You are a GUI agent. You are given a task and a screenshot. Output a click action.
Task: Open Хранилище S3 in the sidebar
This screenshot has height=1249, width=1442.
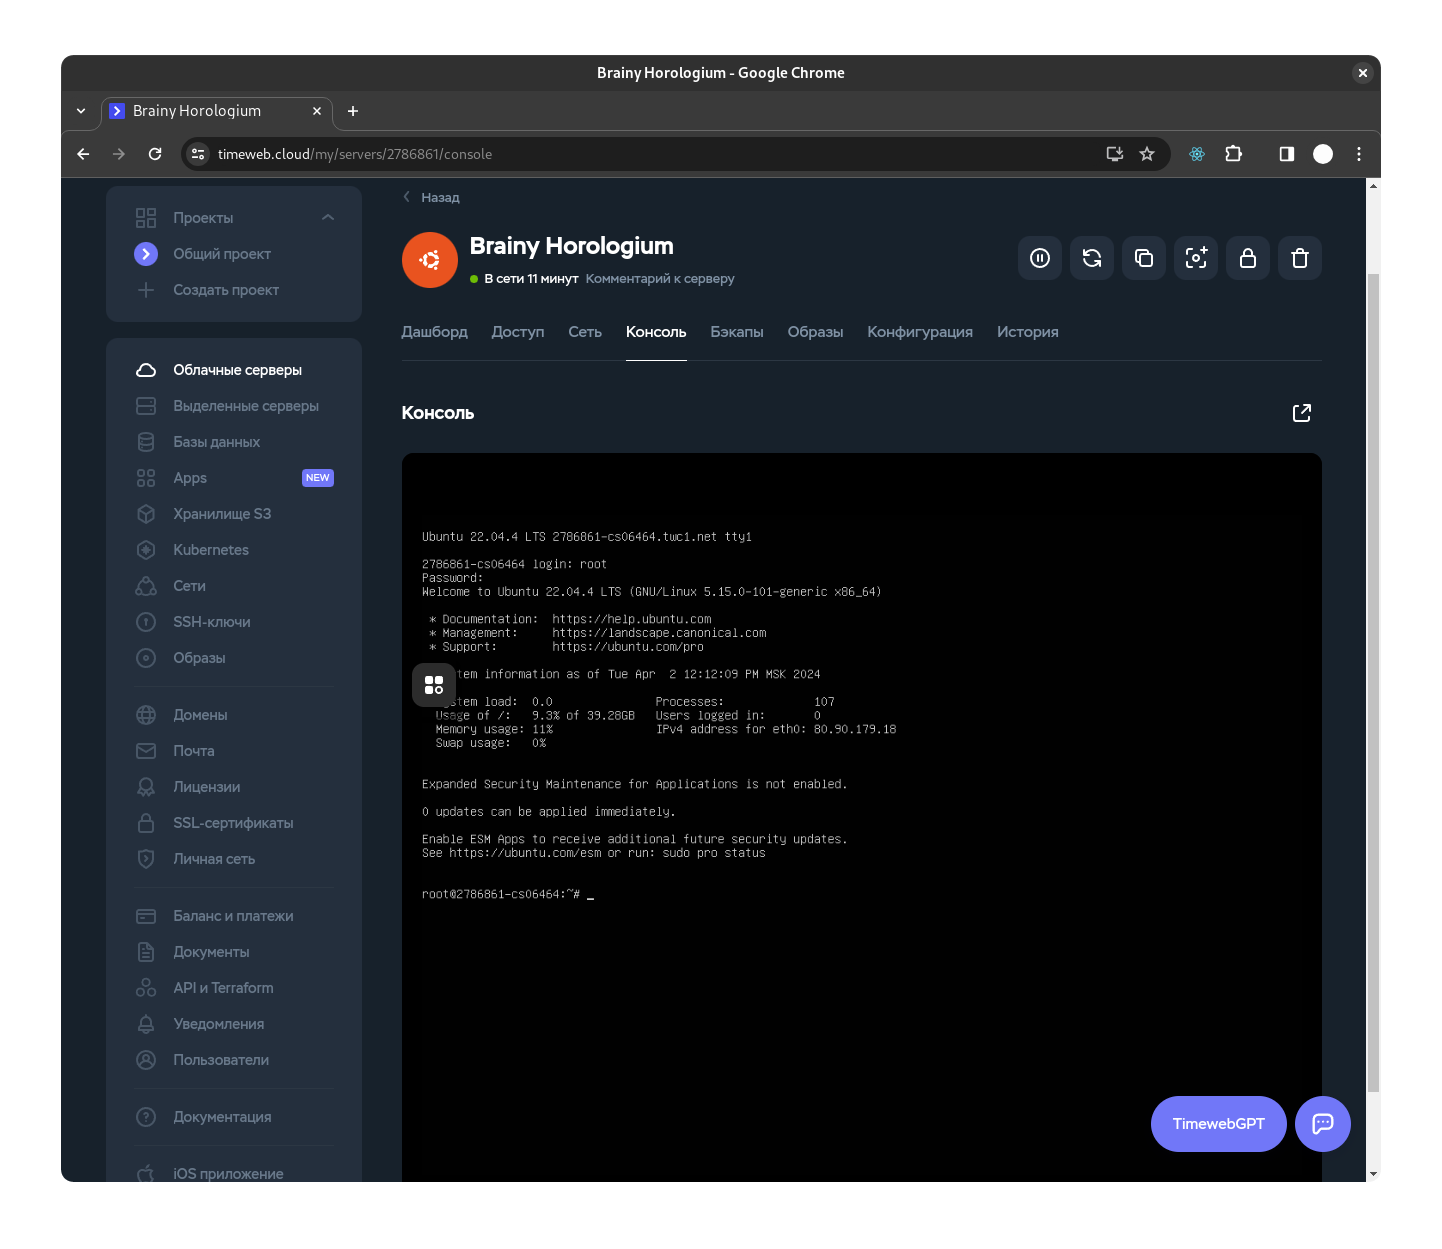(x=222, y=514)
